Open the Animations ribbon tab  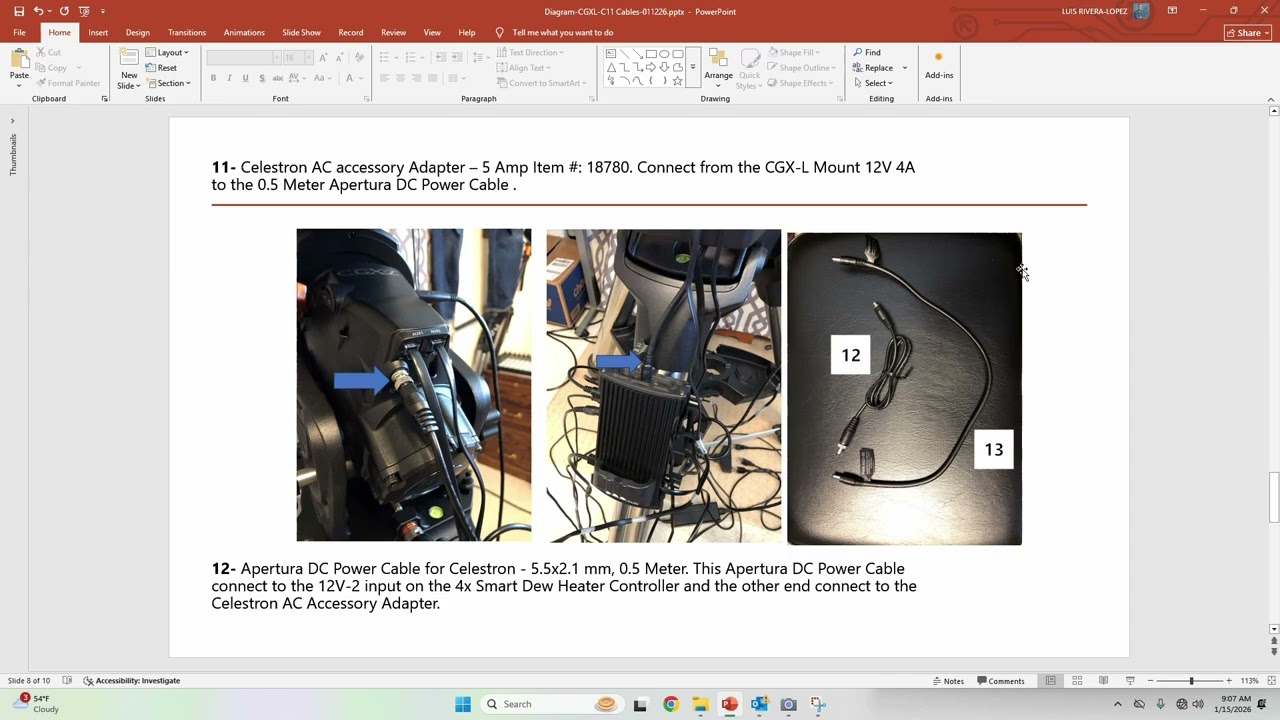tap(244, 32)
